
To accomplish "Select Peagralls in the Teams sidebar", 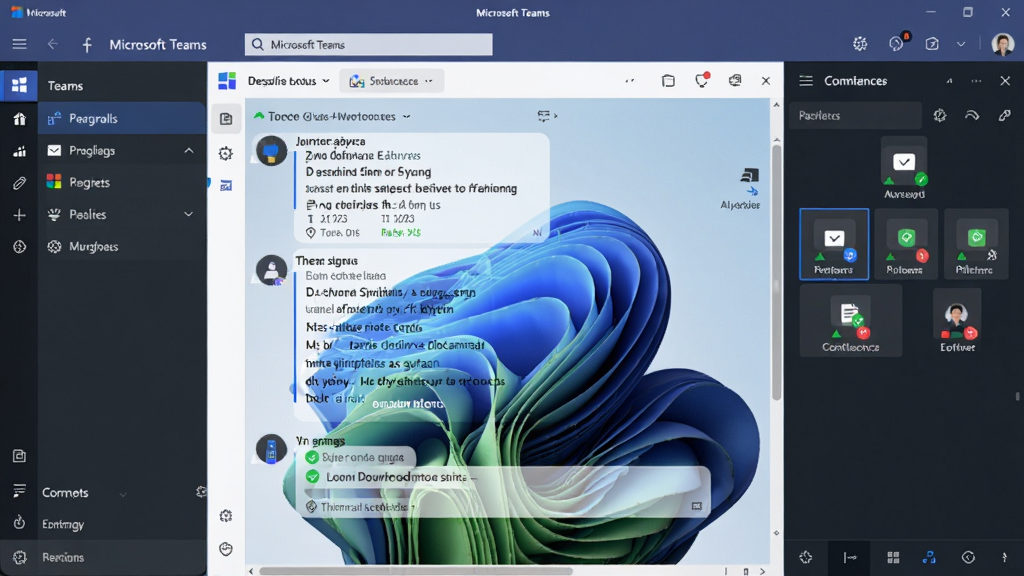I will (122, 118).
